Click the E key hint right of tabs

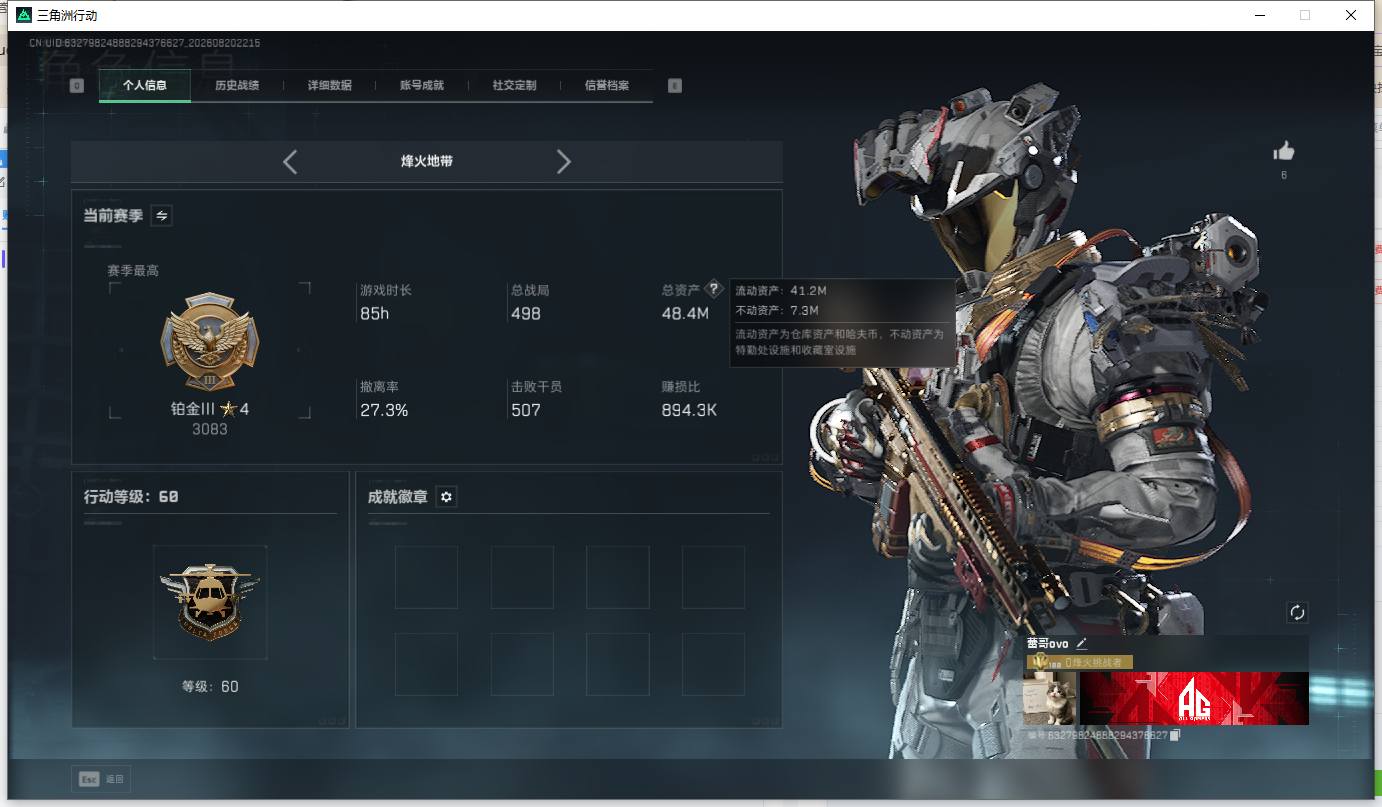click(x=674, y=86)
